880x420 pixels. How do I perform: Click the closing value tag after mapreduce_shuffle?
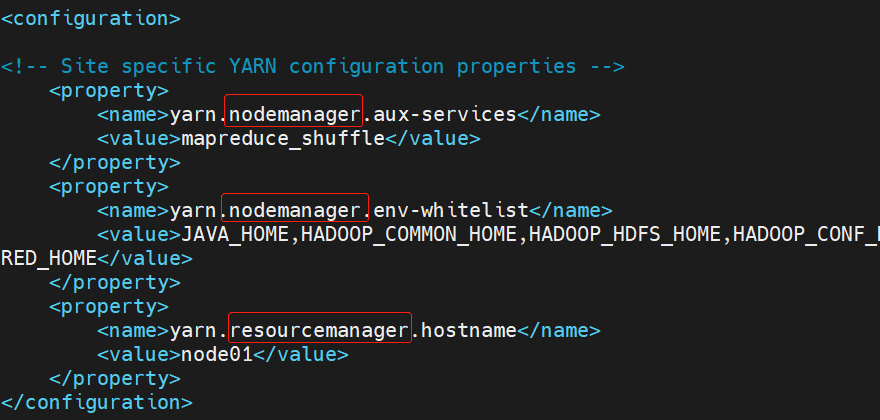(x=433, y=139)
